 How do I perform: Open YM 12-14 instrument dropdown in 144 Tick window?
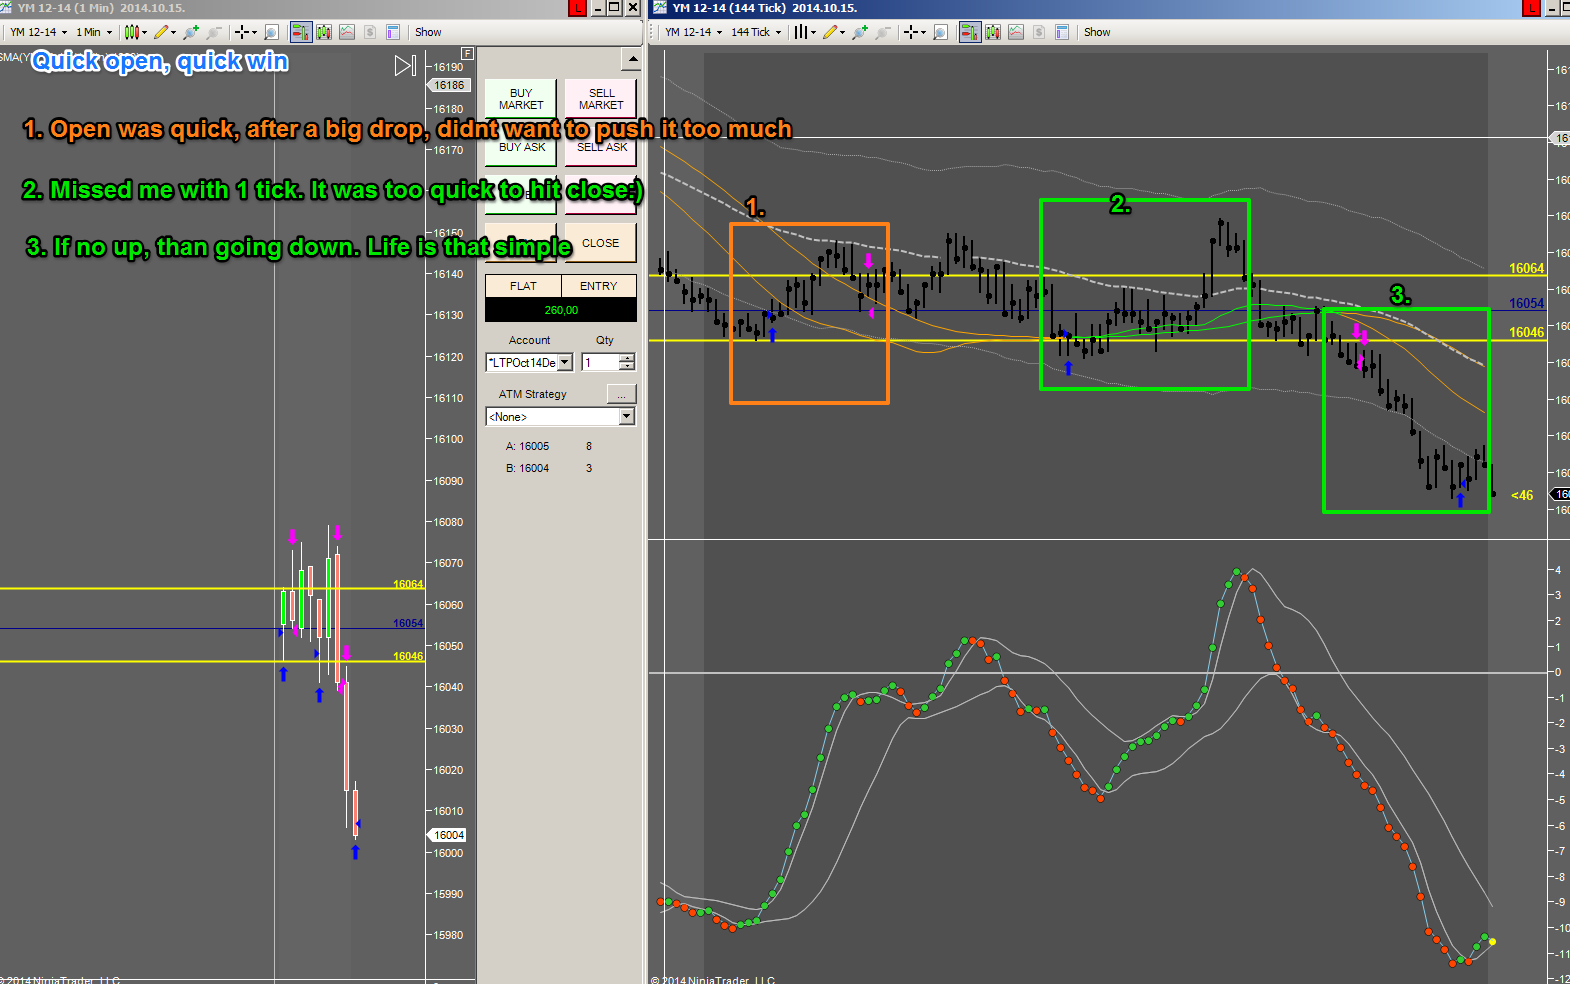693,32
